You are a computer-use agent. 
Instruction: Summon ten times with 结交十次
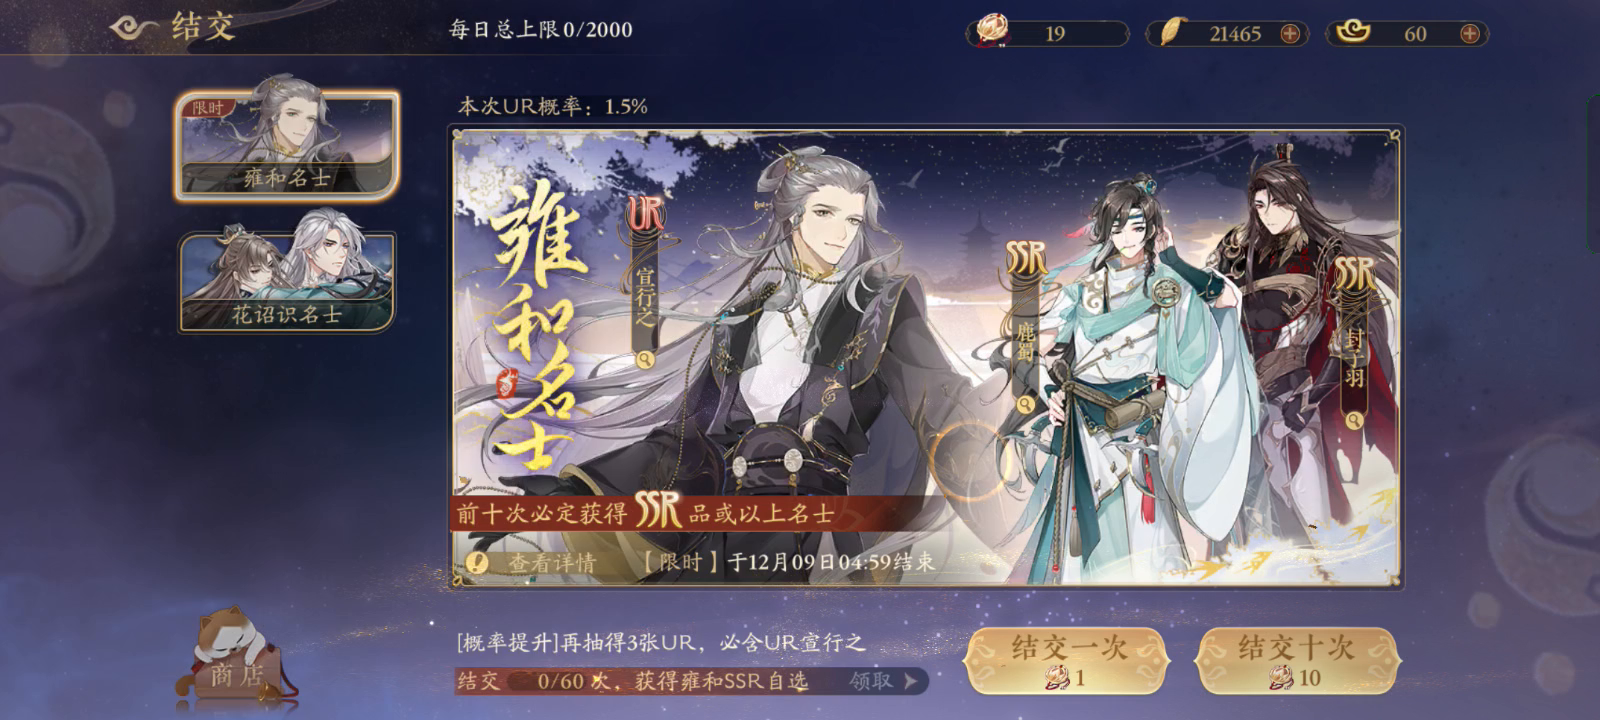[x=1297, y=660]
